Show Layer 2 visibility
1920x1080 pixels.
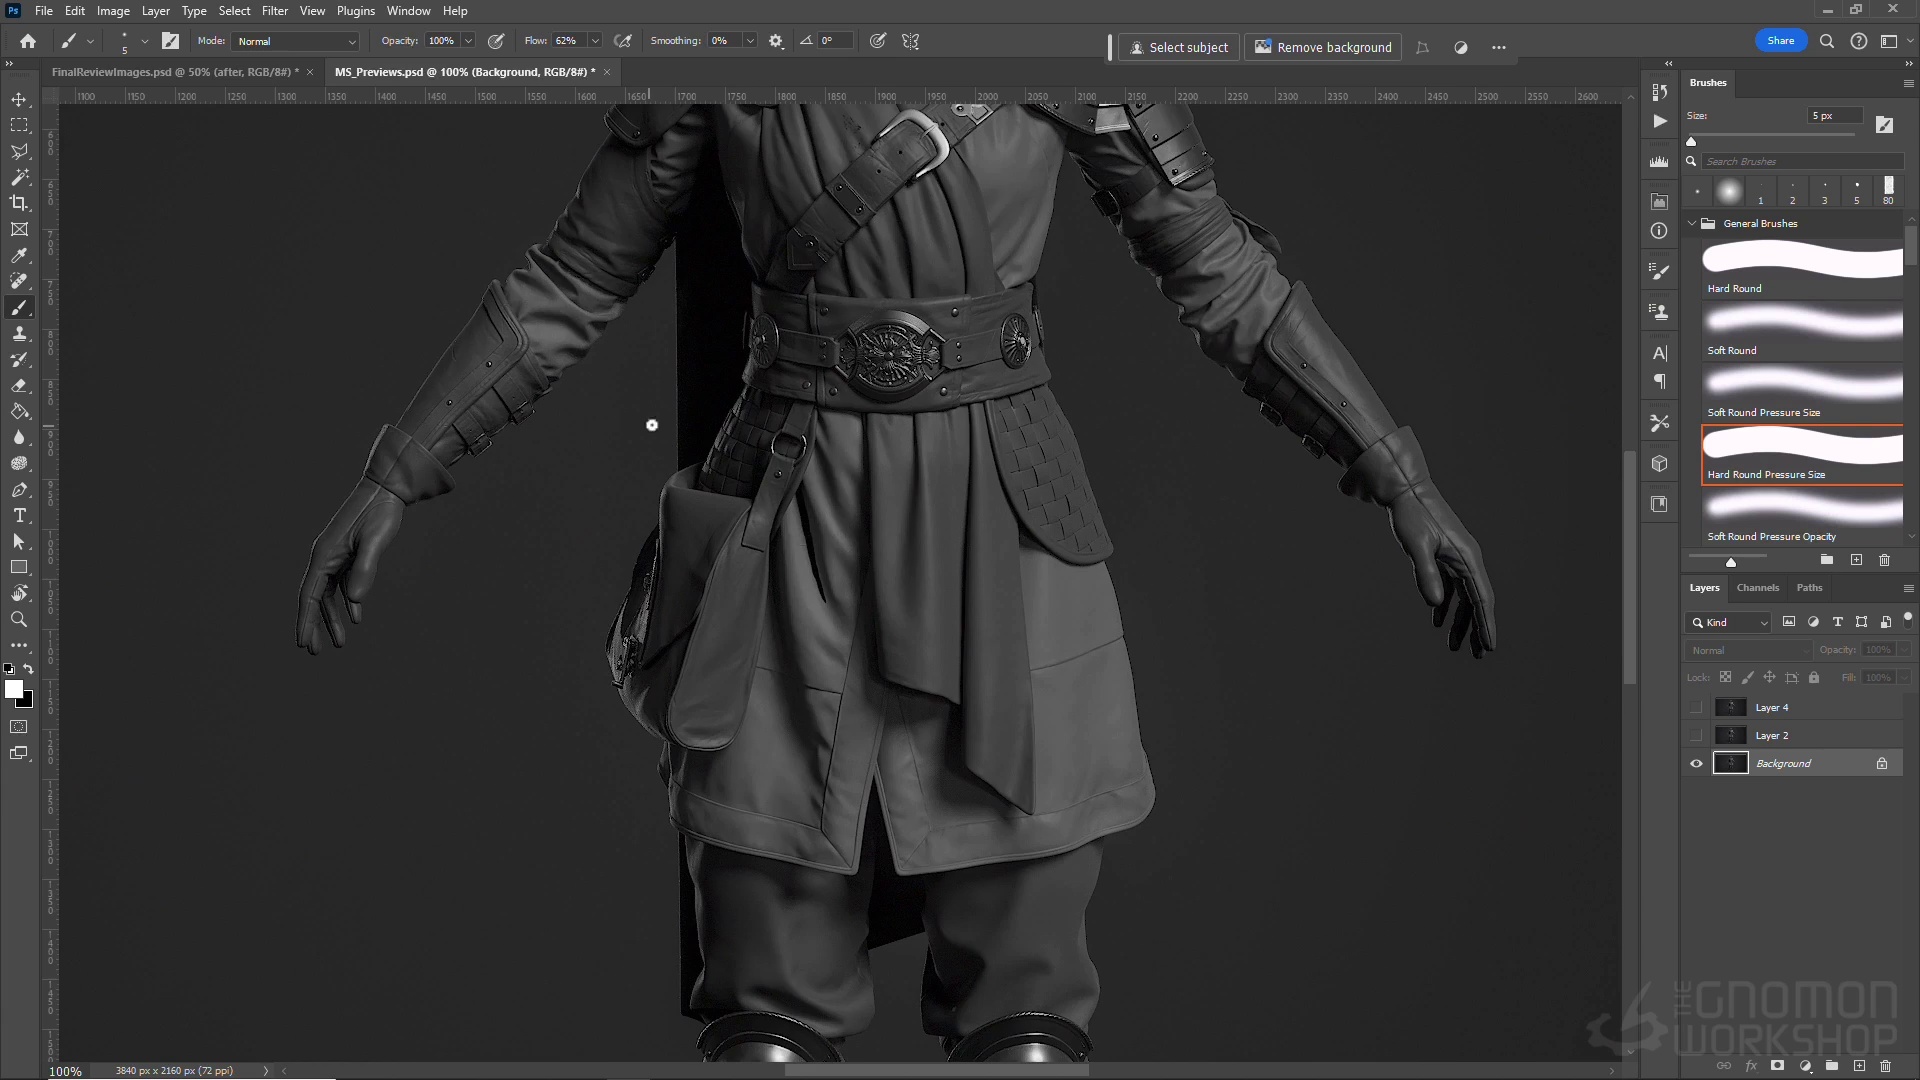(x=1696, y=735)
